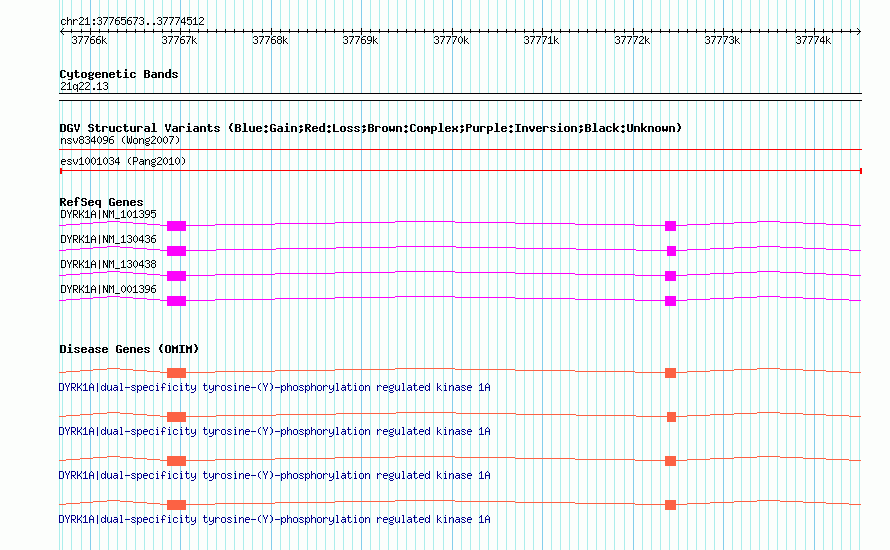Click the chr21:37765673..37774512 region label

(x=132, y=22)
